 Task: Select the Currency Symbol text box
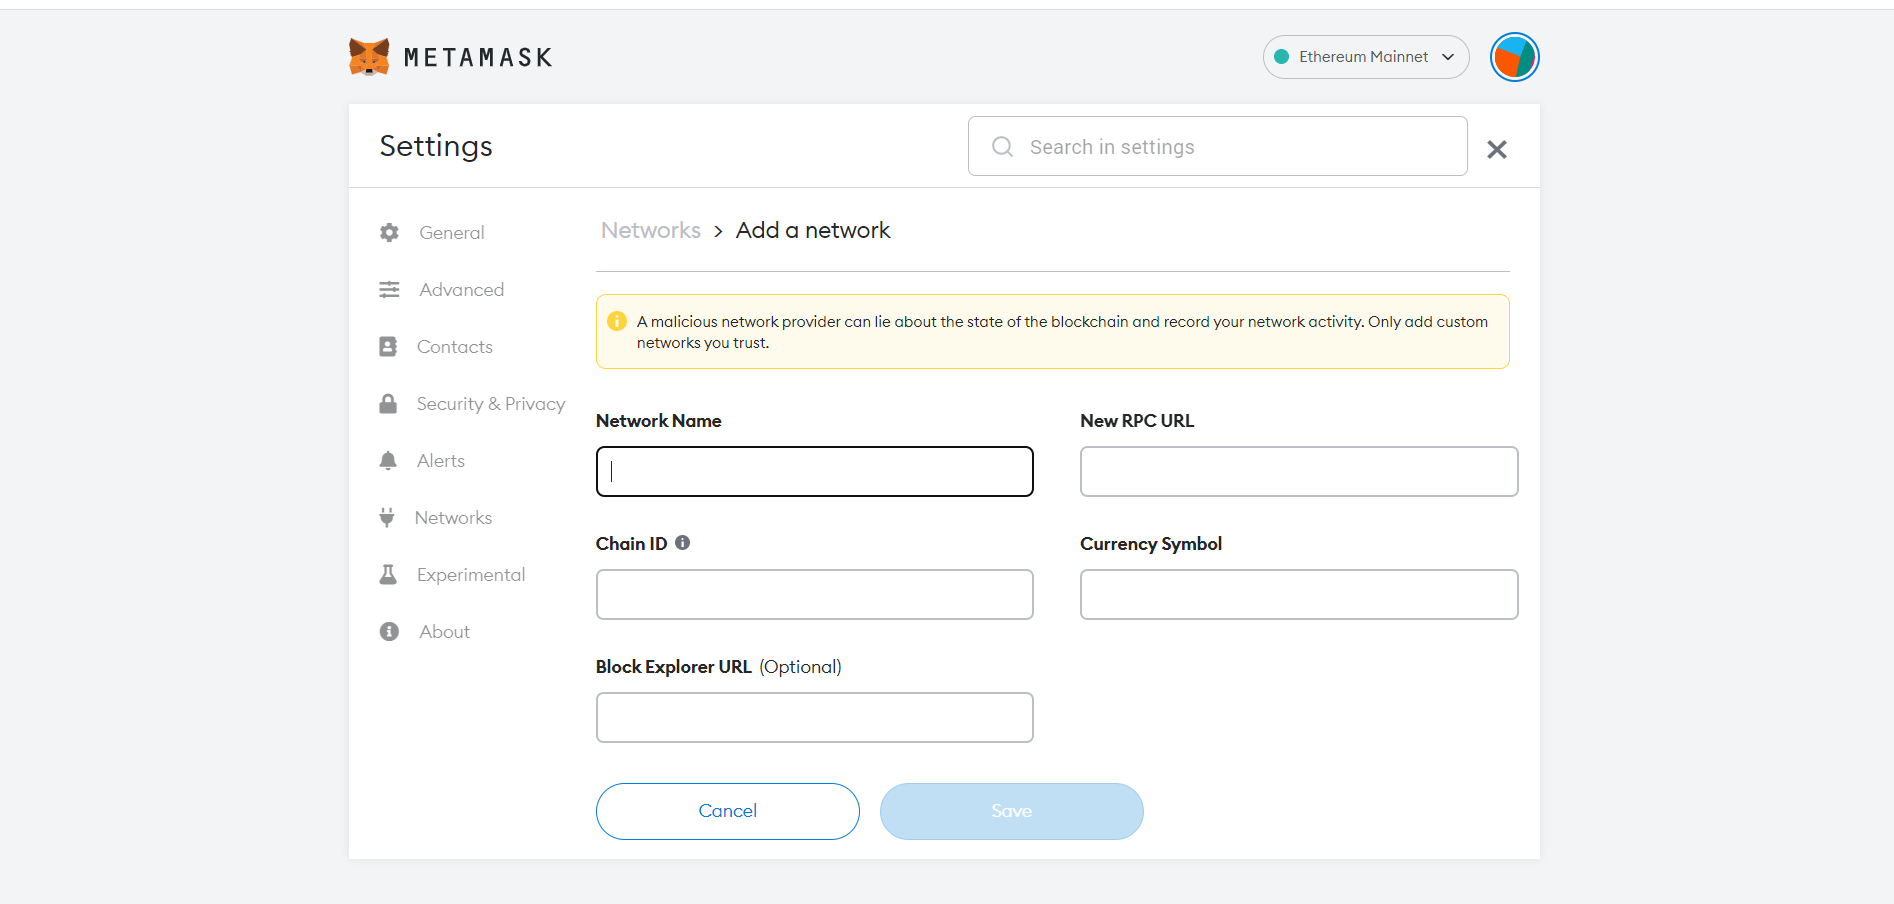coord(1298,595)
